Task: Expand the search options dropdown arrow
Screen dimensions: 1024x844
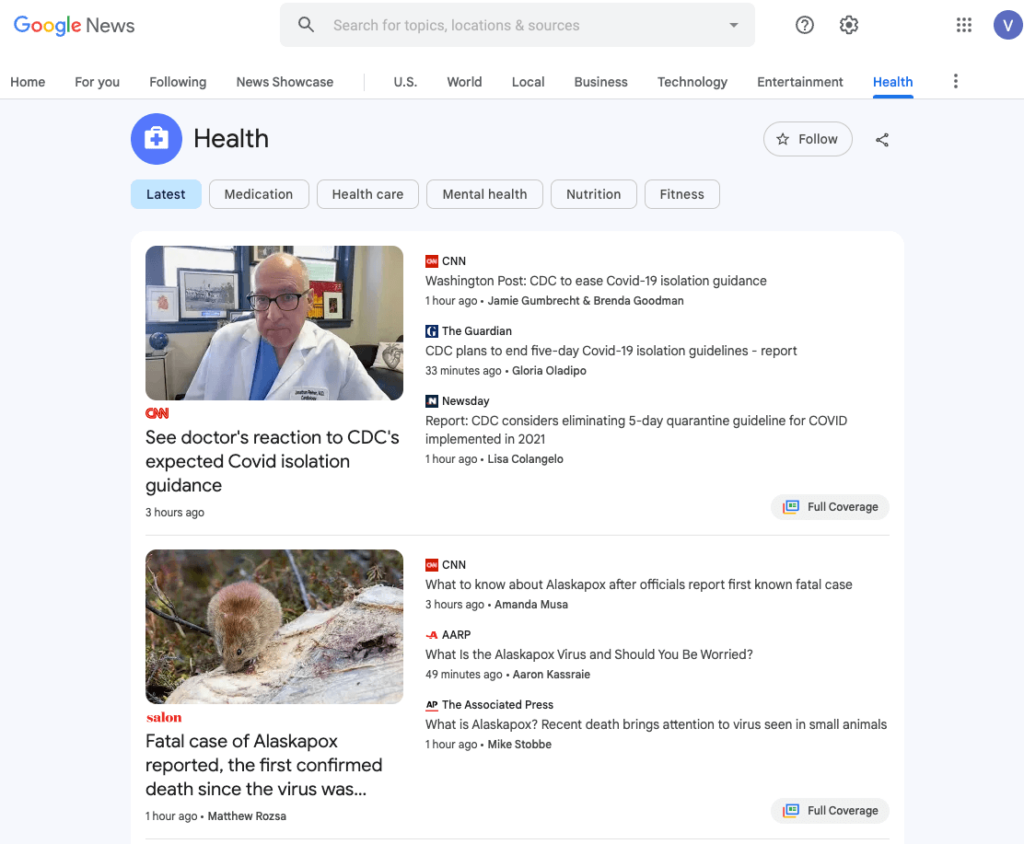Action: pyautogui.click(x=734, y=25)
